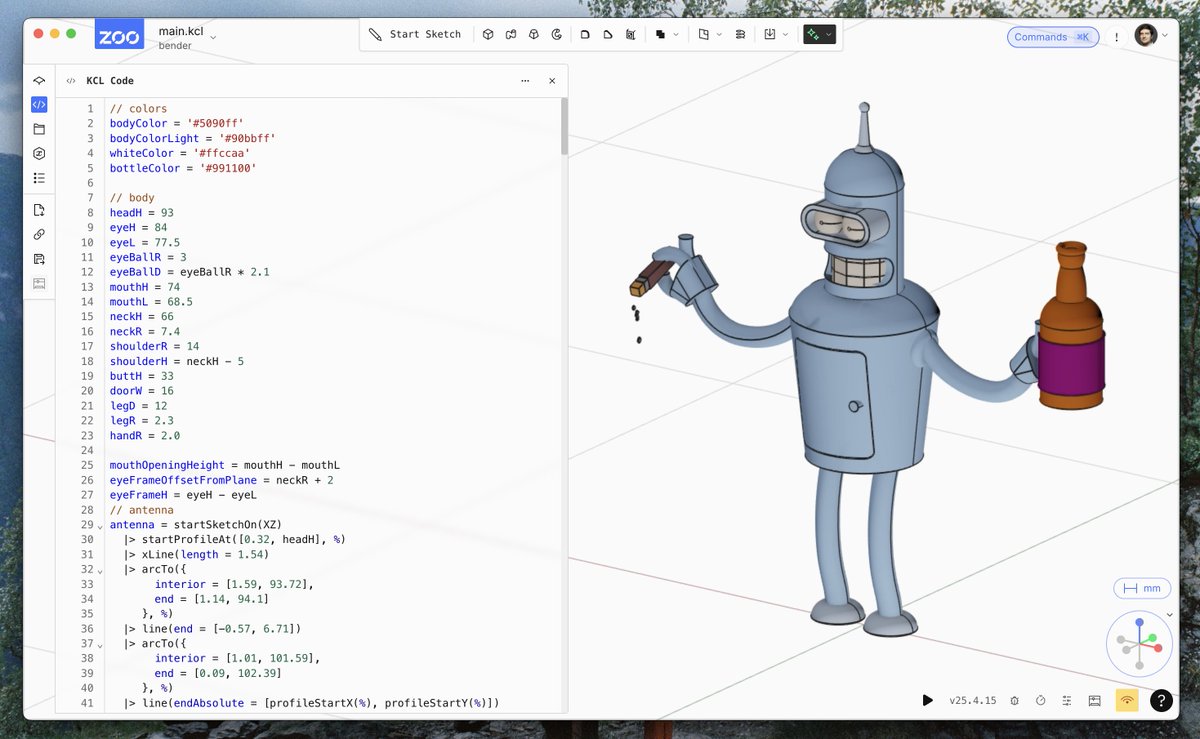Open the settings sliders icon
The width and height of the screenshot is (1200, 739).
click(x=1067, y=701)
